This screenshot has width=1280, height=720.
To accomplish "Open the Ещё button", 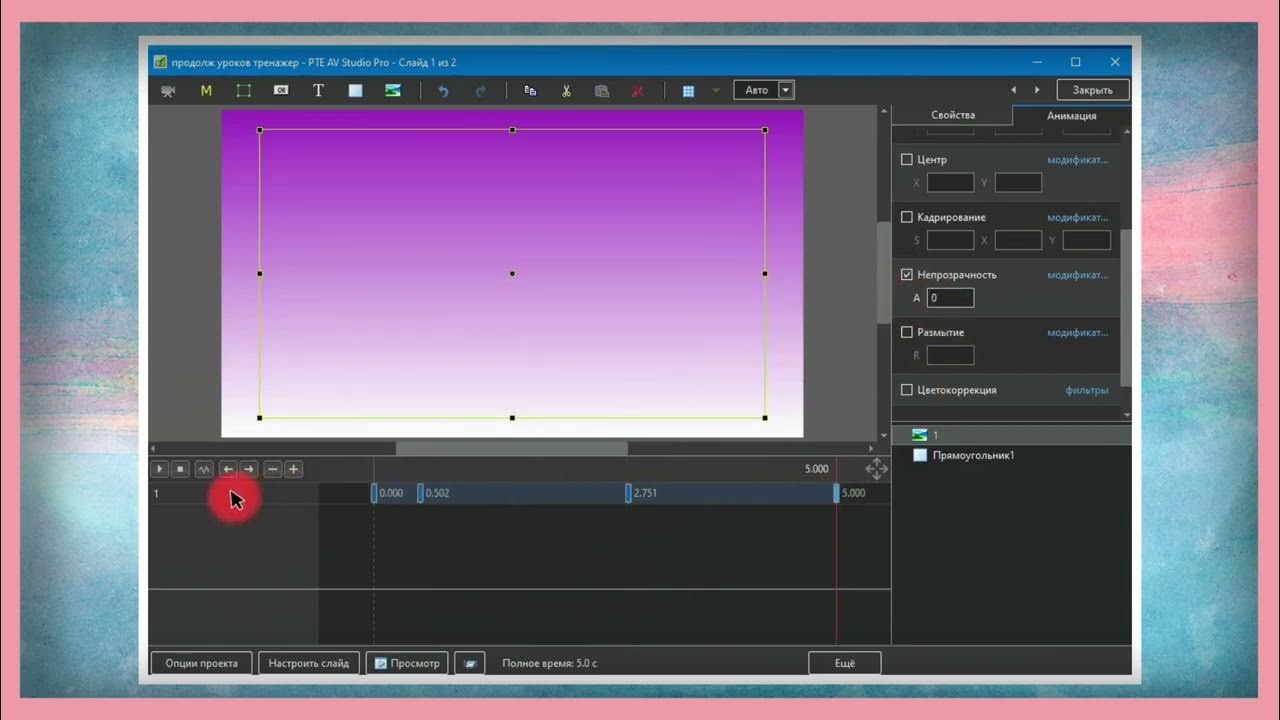I will click(x=845, y=663).
